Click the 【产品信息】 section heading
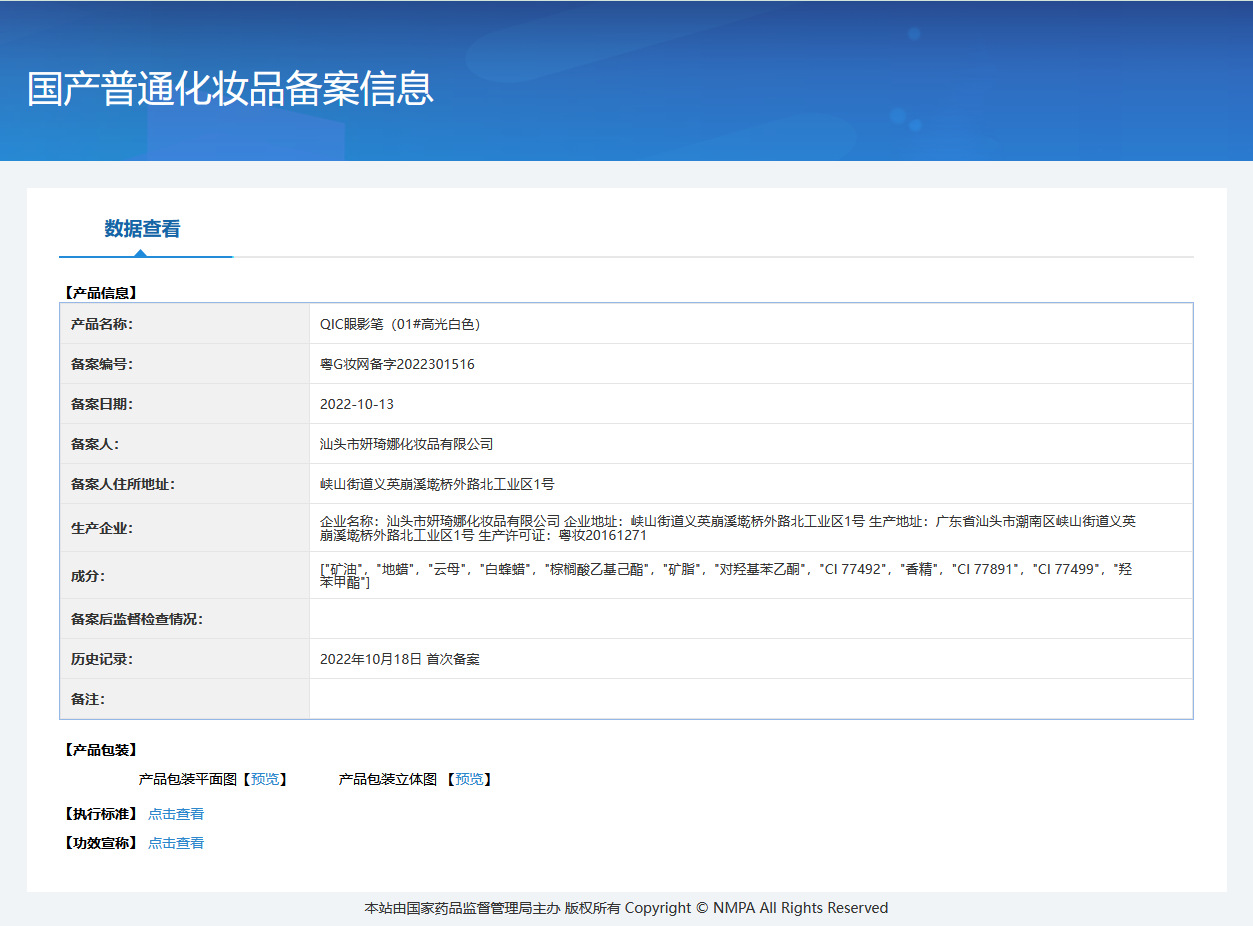1253x926 pixels. point(99,293)
